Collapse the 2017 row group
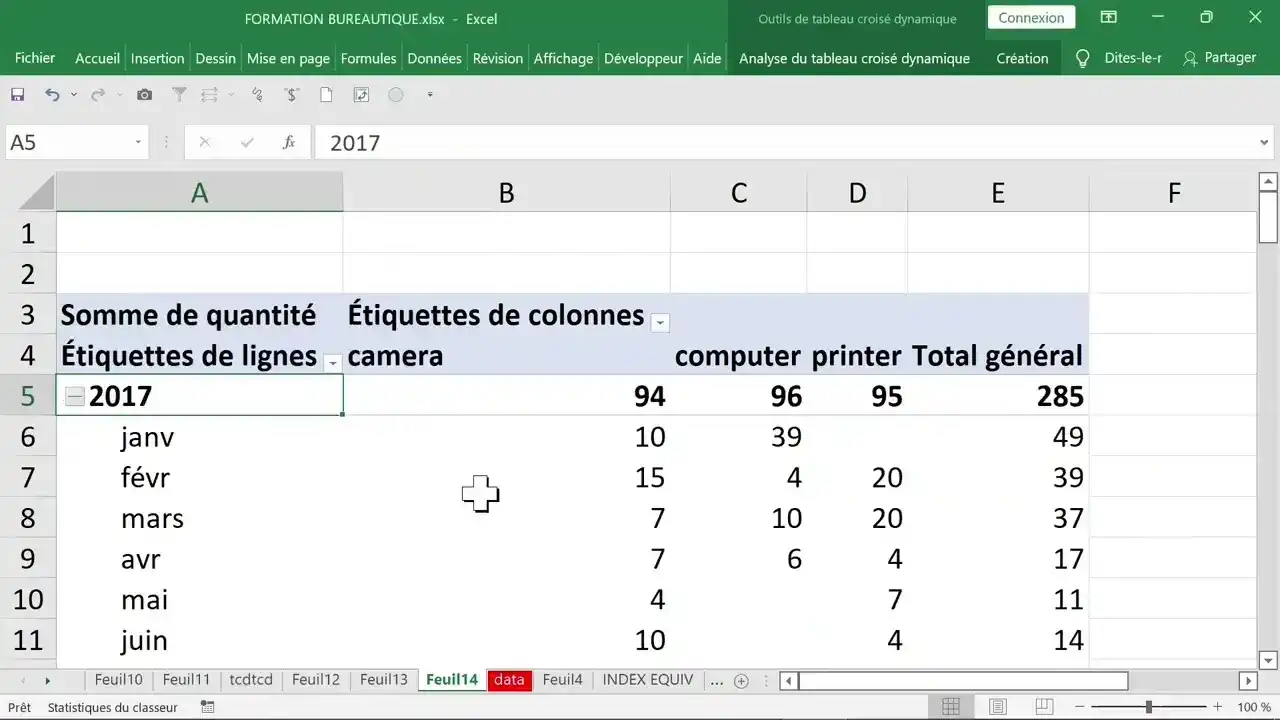The width and height of the screenshot is (1280, 720). click(74, 396)
